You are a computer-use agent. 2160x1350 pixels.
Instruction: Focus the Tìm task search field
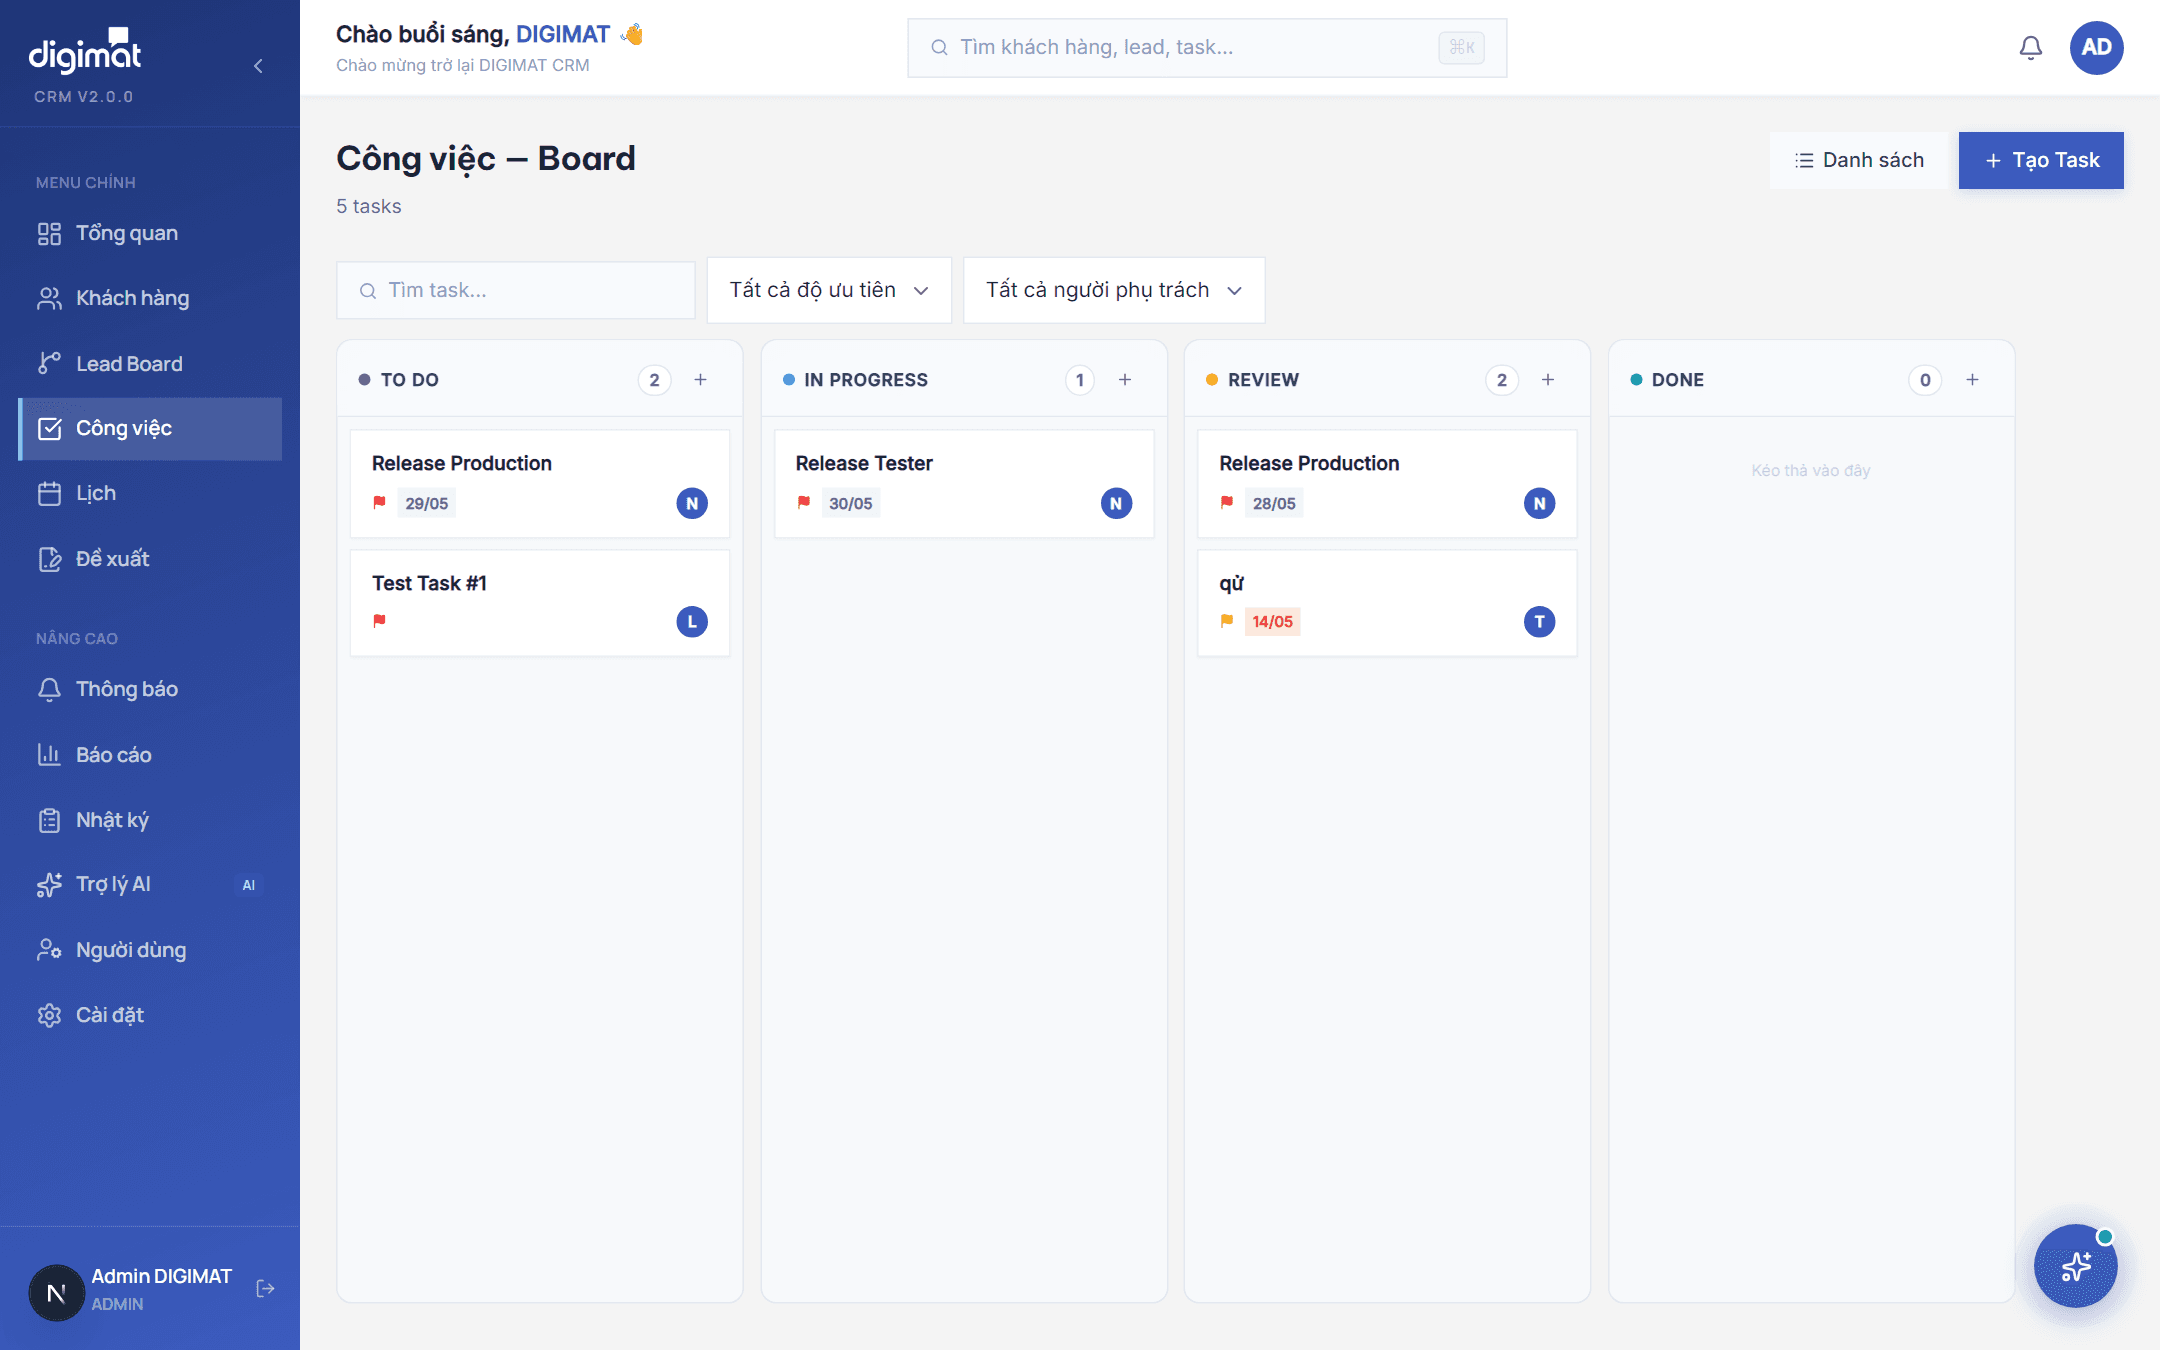coord(516,290)
